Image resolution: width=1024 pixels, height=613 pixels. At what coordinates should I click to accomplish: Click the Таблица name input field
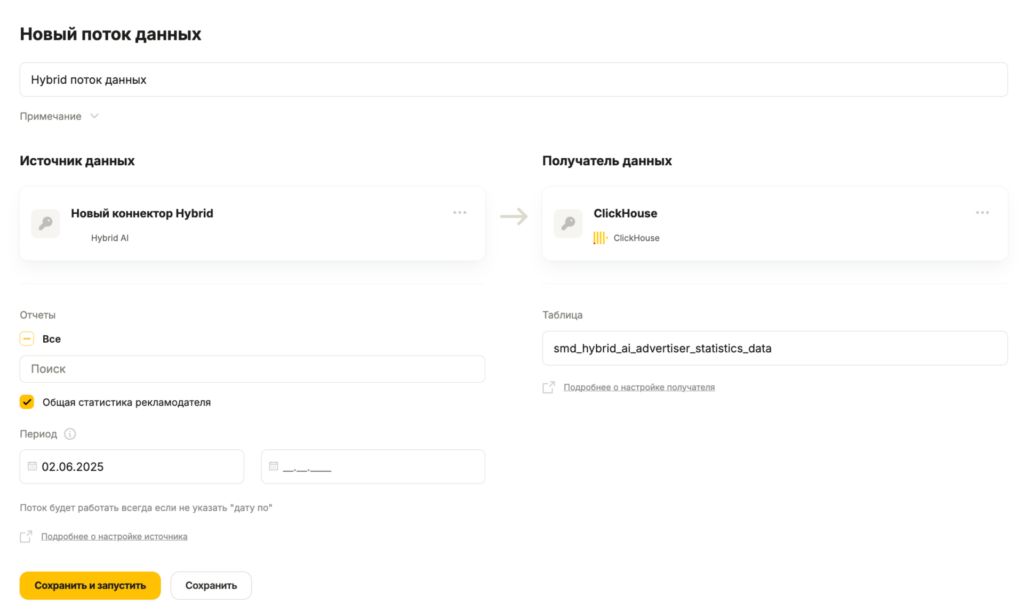click(775, 348)
